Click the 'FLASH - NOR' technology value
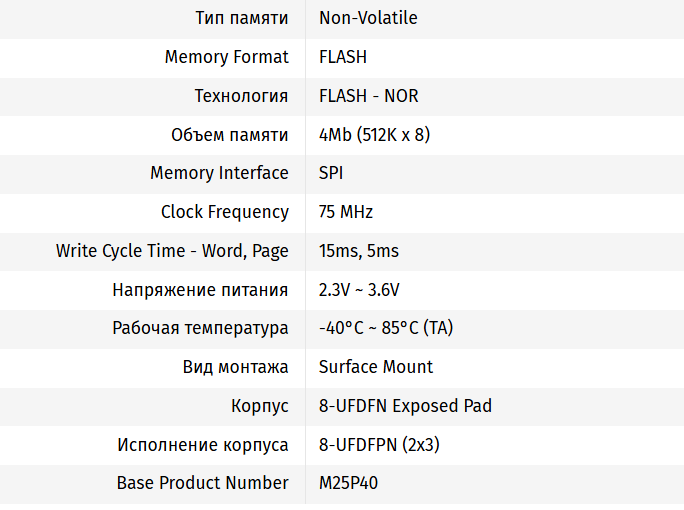This screenshot has height=510, width=684. click(x=368, y=96)
